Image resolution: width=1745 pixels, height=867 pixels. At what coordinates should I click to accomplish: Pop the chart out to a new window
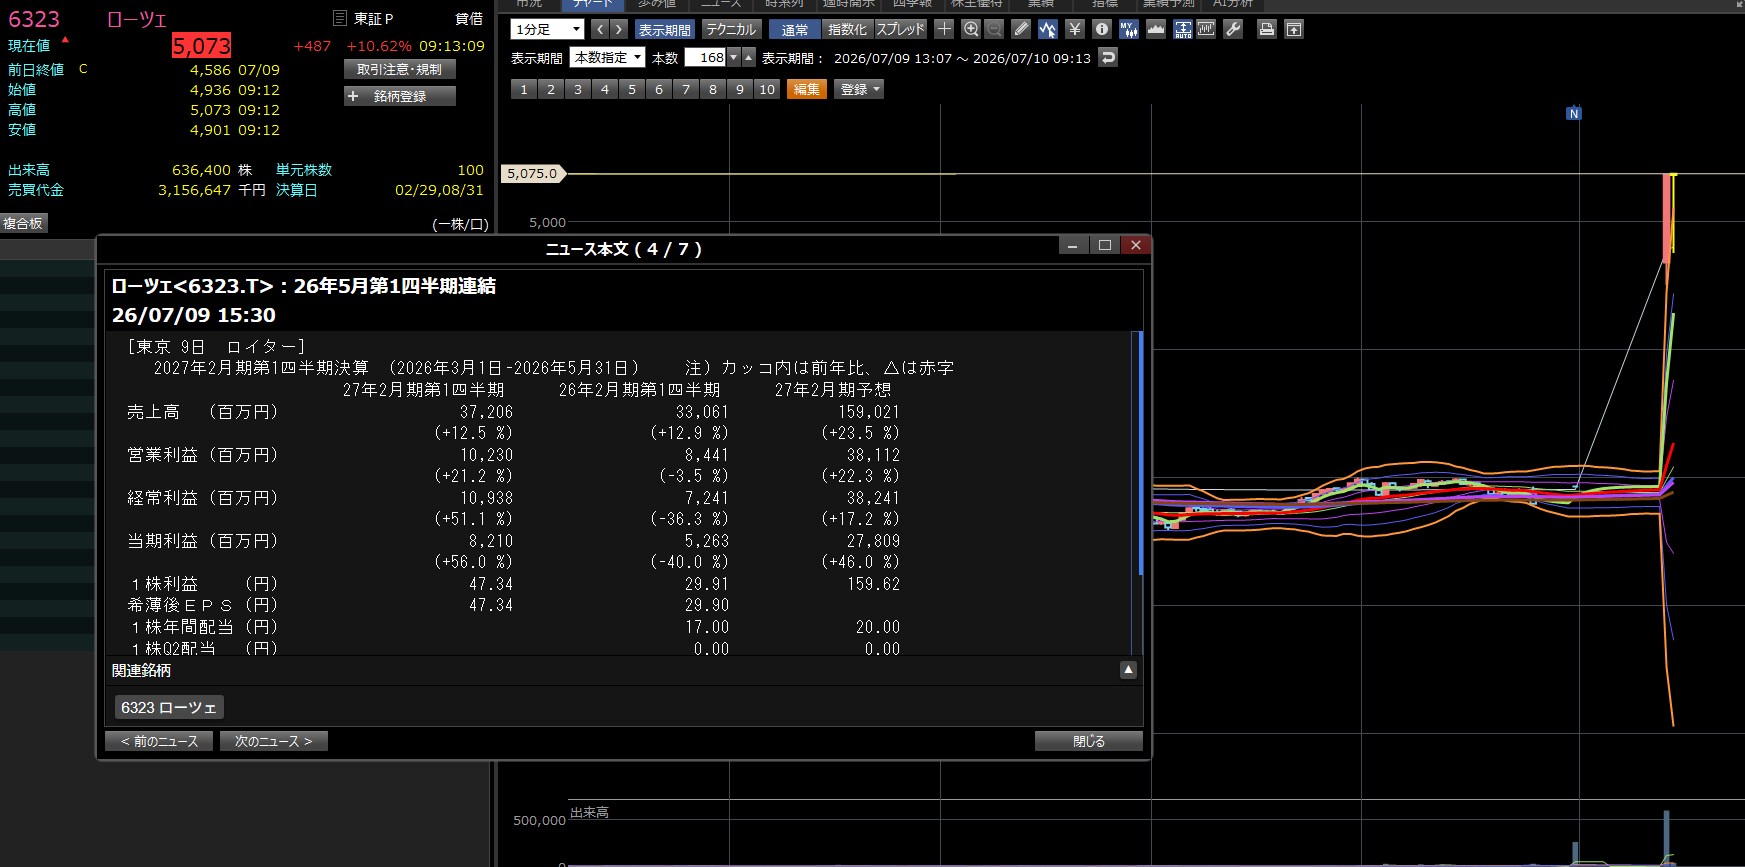point(1294,29)
